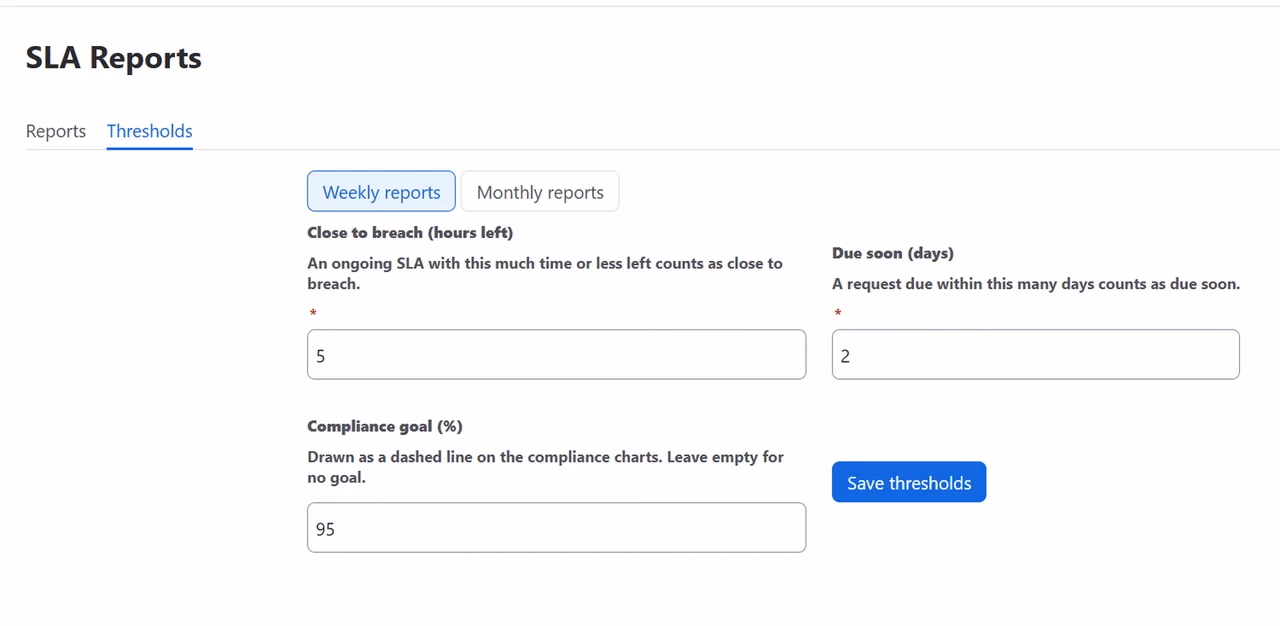Click the Close to breach hours input
Image resolution: width=1280 pixels, height=626 pixels.
click(x=556, y=355)
